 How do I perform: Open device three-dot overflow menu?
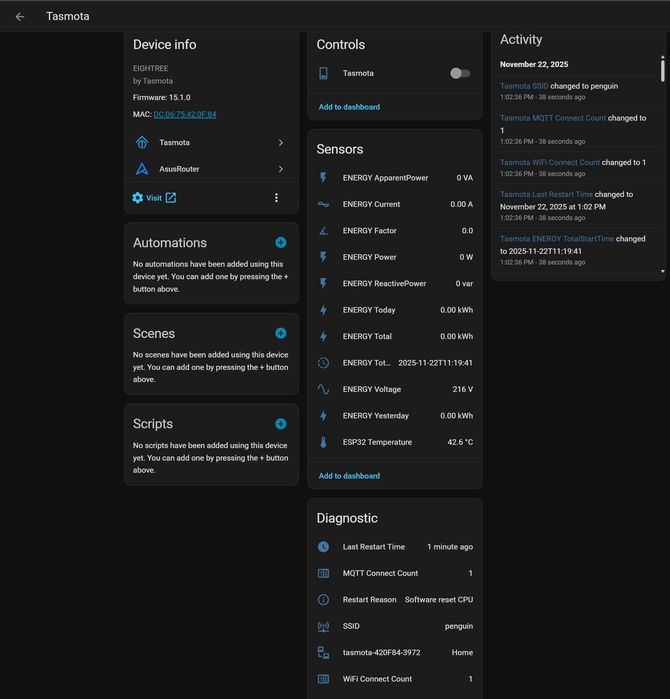pyautogui.click(x=277, y=198)
